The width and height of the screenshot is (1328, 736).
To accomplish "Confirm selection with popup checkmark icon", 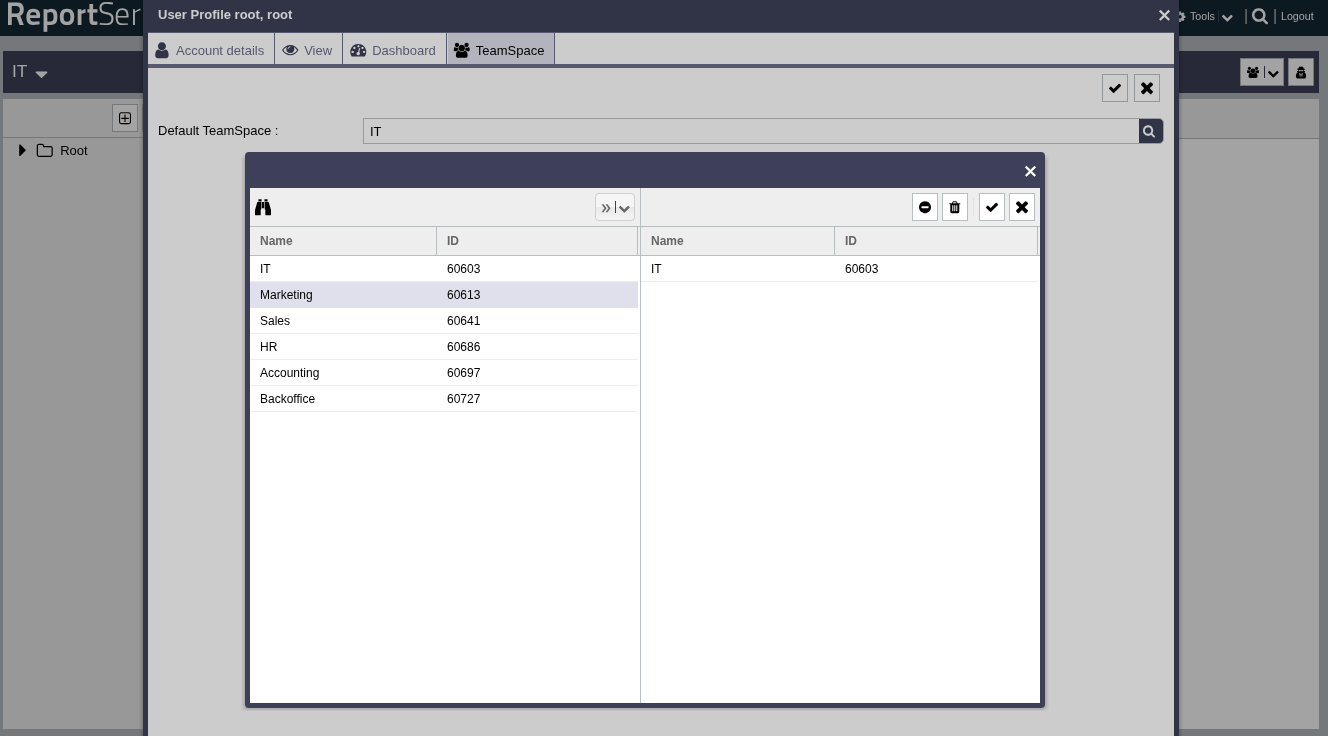I will (992, 207).
